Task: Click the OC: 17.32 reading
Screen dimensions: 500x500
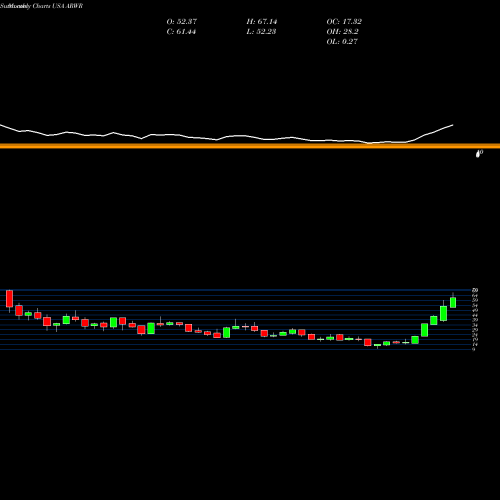Action: [344, 22]
